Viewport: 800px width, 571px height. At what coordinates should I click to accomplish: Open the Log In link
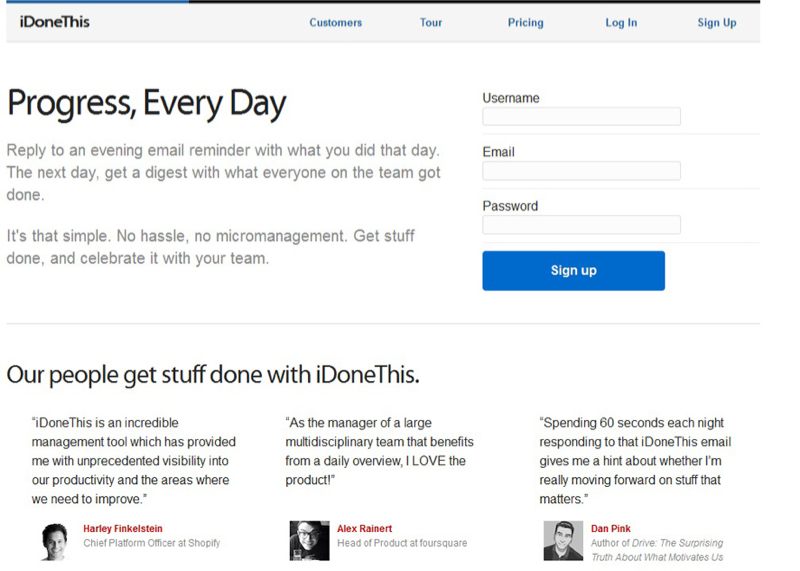[x=621, y=22]
